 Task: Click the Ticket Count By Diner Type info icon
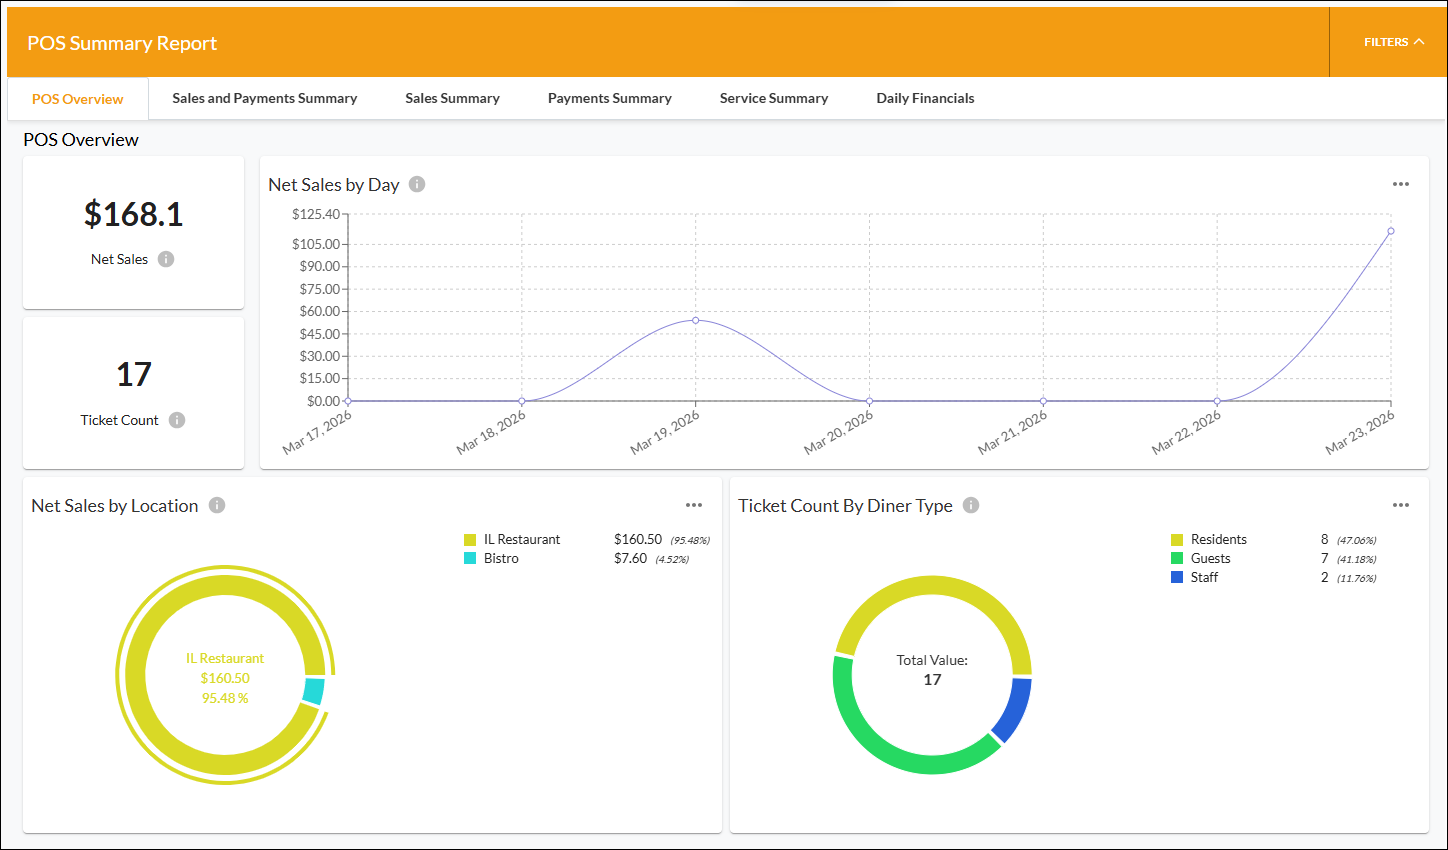coord(971,505)
